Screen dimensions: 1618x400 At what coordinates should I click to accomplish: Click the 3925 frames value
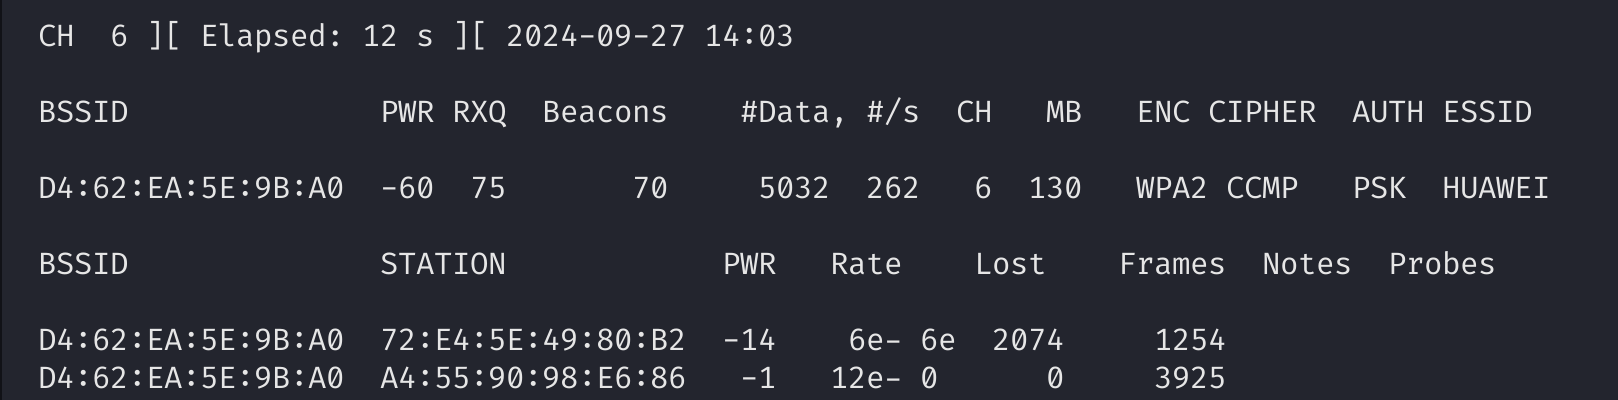point(1189,378)
